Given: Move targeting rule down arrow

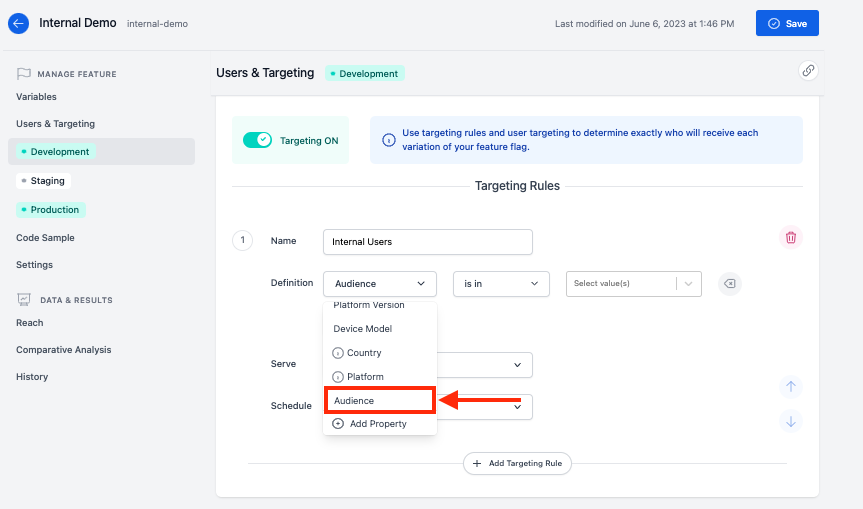Looking at the screenshot, I should (x=791, y=421).
